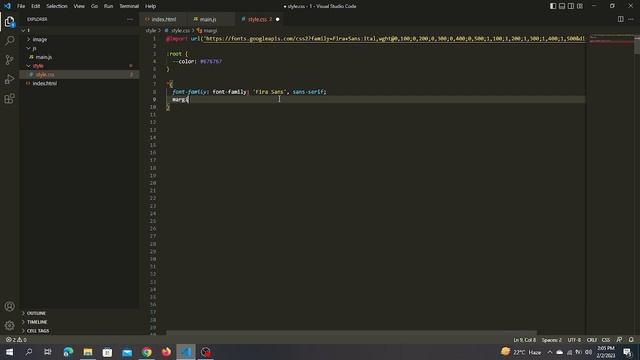This screenshot has width=640, height=360.
Task: Open editor more actions ellipsis
Action: 631,19
